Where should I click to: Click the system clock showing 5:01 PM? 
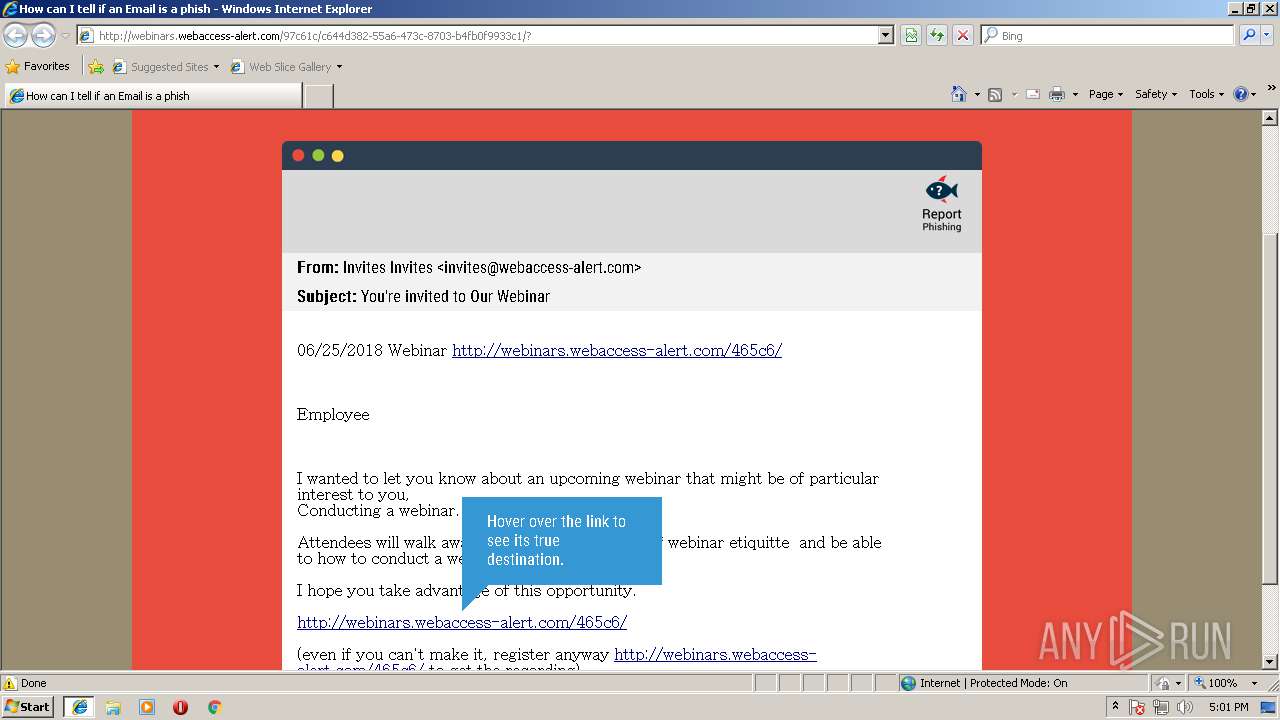(1228, 707)
